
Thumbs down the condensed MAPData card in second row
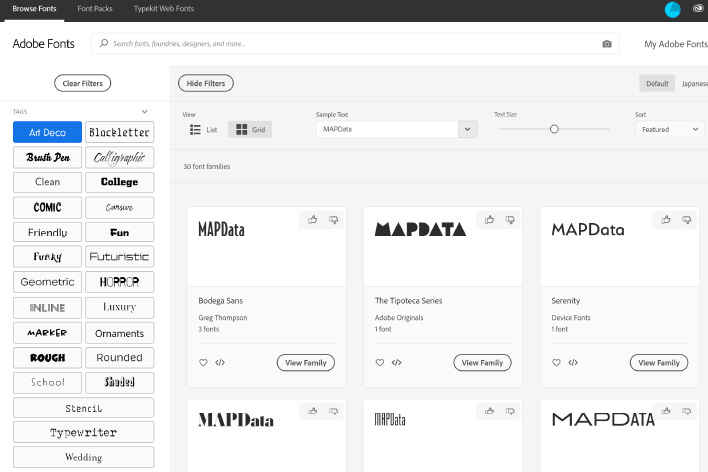(510, 411)
